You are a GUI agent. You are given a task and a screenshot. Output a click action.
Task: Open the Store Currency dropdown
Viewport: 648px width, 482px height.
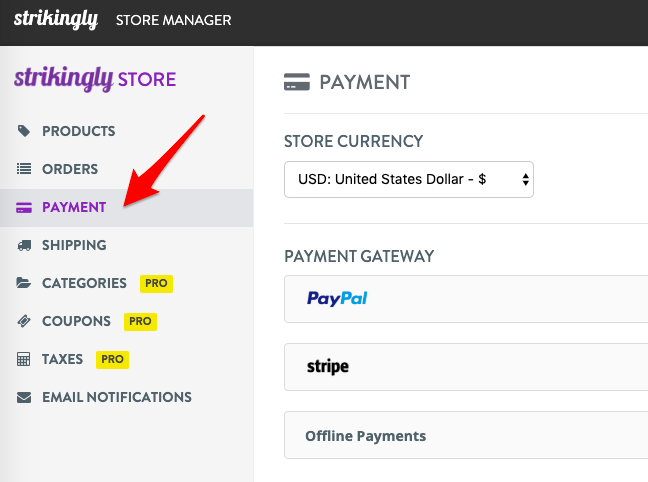(409, 179)
